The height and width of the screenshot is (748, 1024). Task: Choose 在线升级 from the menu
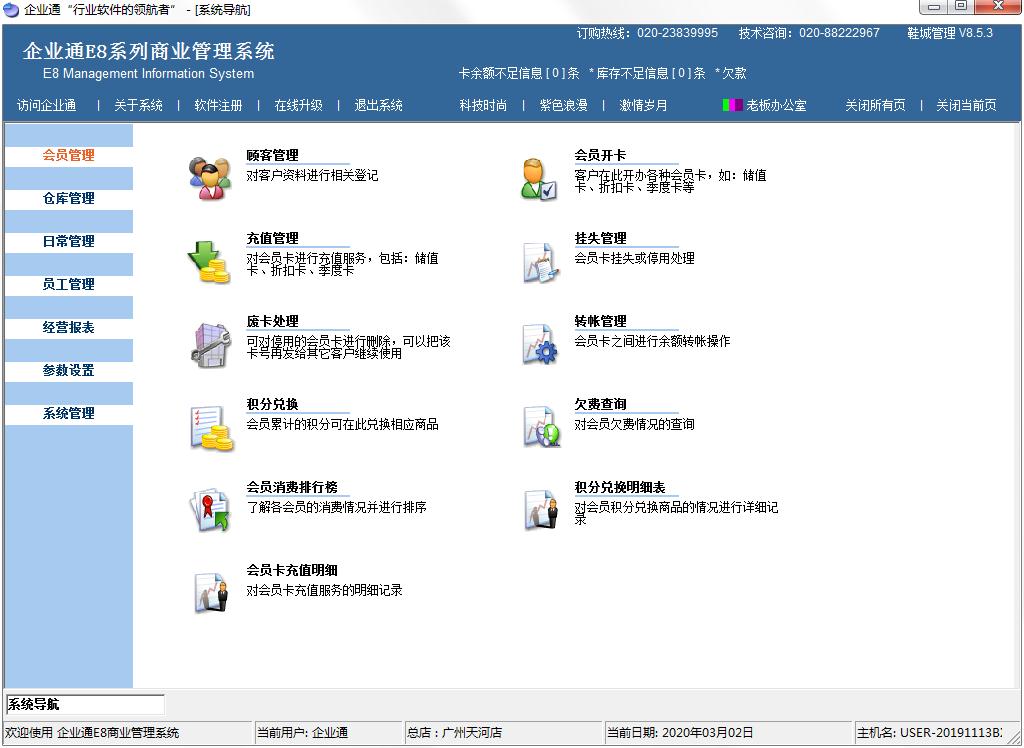(298, 105)
